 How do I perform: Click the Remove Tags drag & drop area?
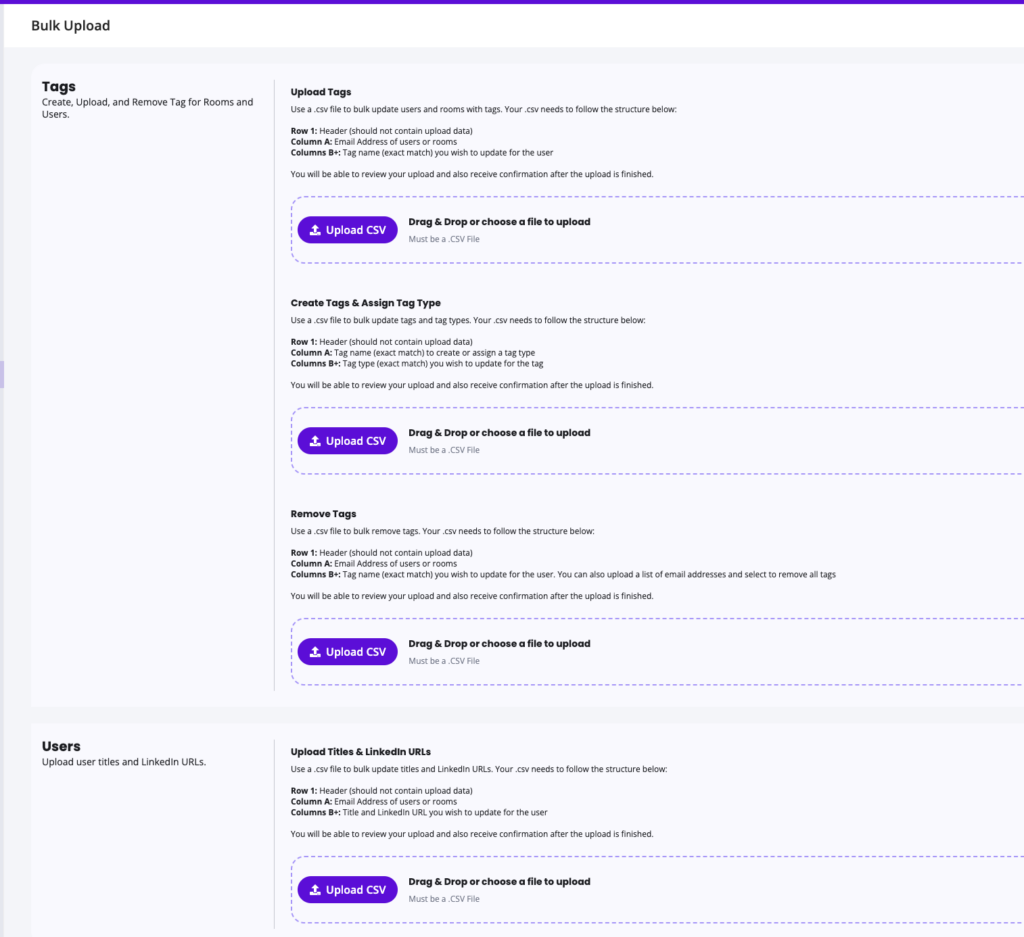click(x=657, y=652)
